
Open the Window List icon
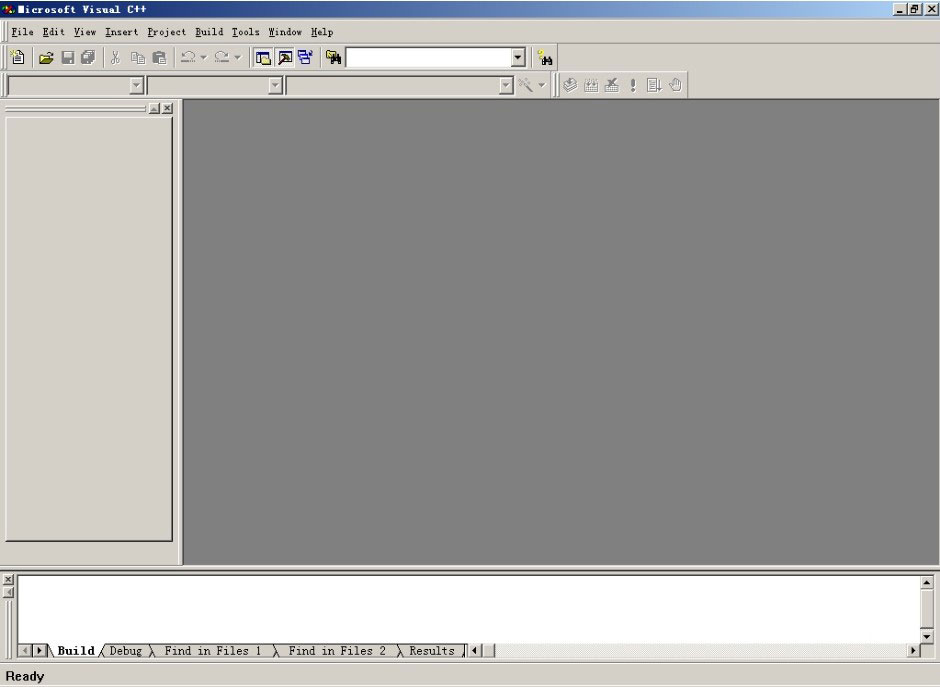click(x=305, y=58)
